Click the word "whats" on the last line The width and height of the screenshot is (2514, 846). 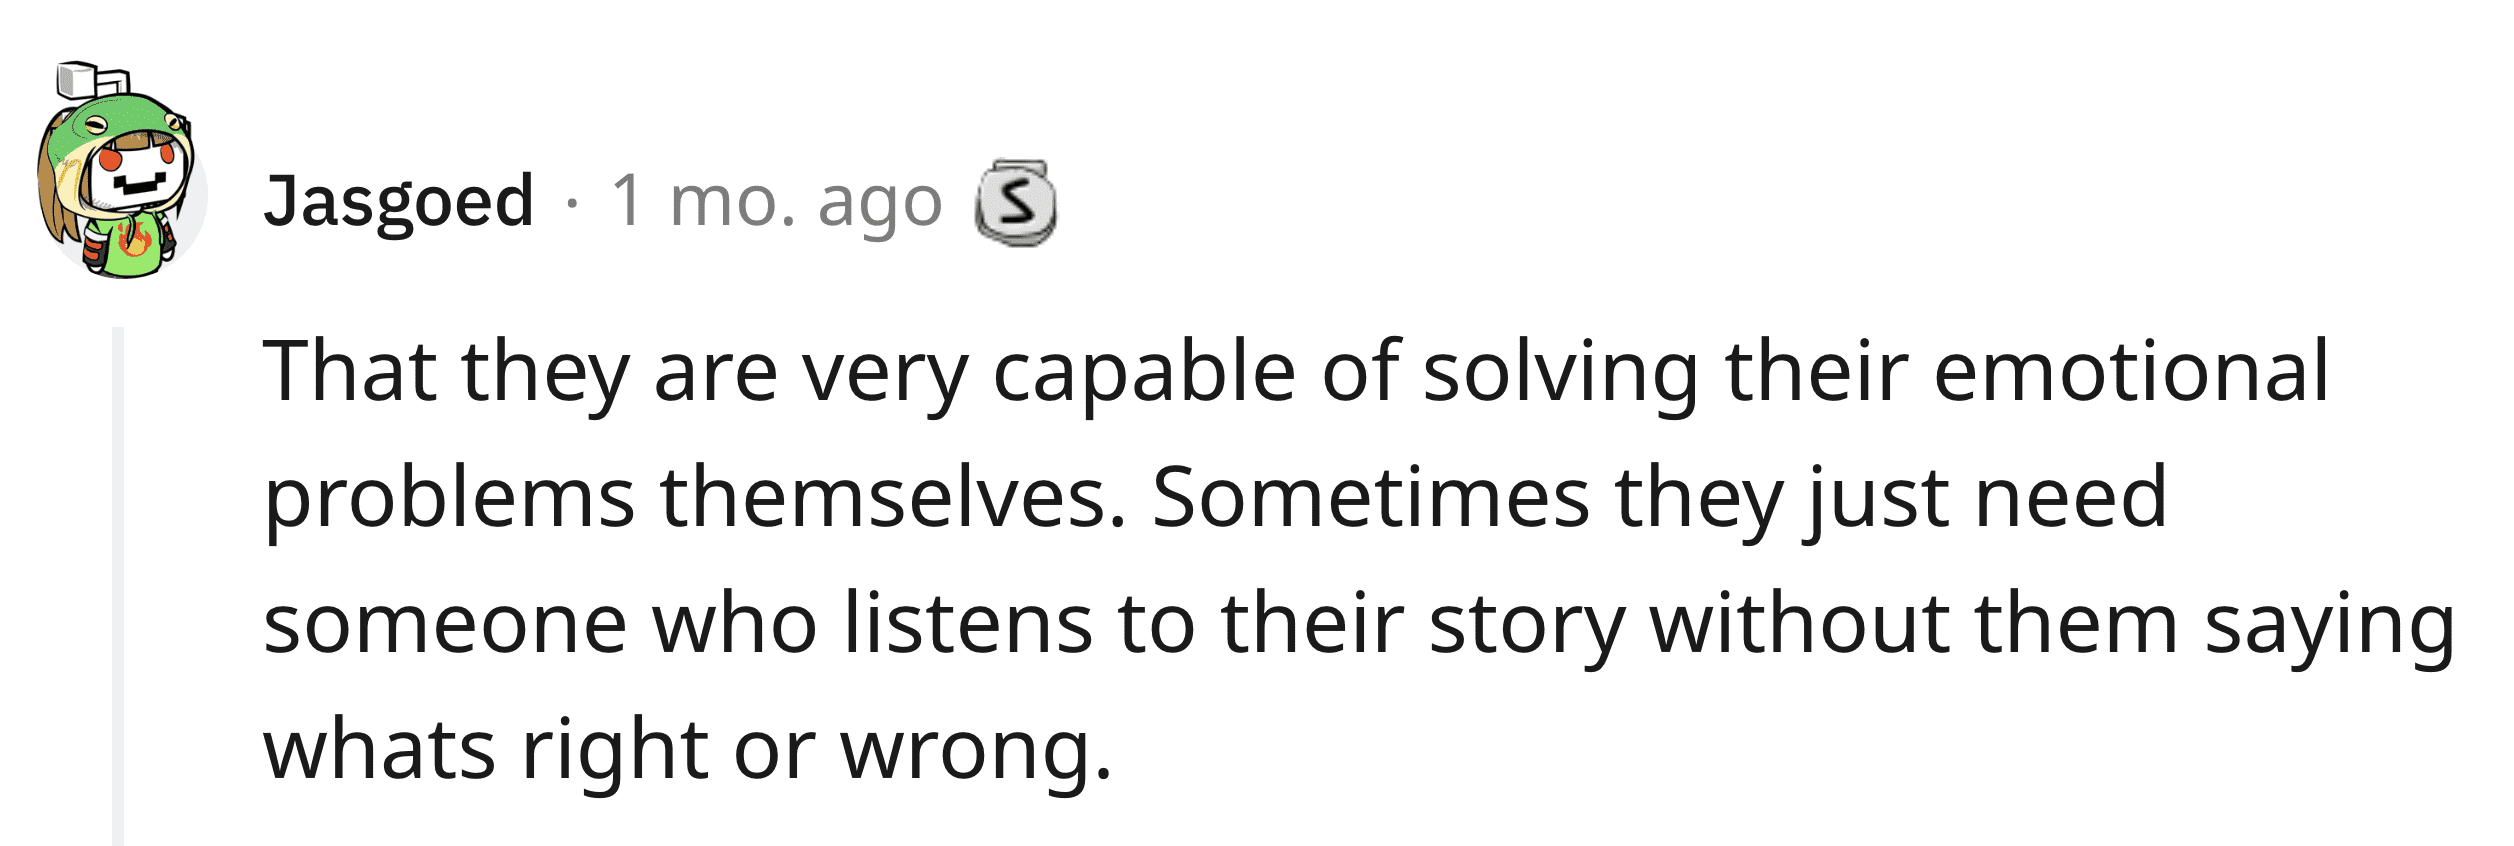[379, 750]
